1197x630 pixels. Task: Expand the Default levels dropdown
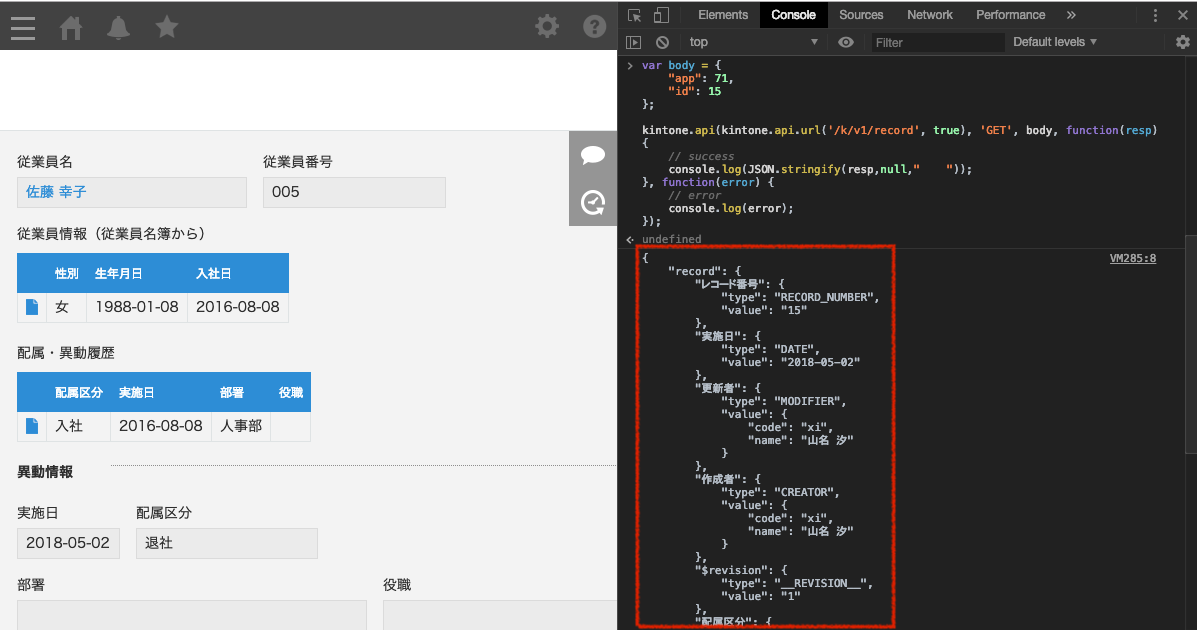click(1055, 42)
